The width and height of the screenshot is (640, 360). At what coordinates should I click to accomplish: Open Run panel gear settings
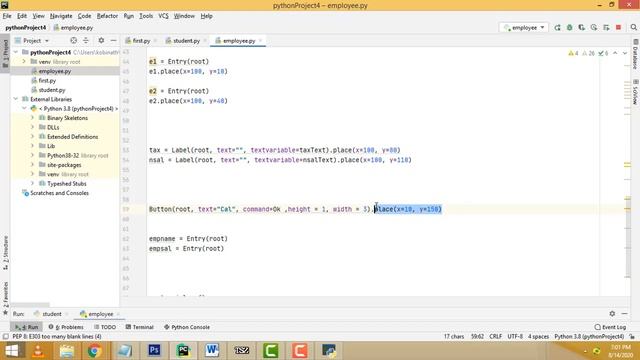coord(612,313)
